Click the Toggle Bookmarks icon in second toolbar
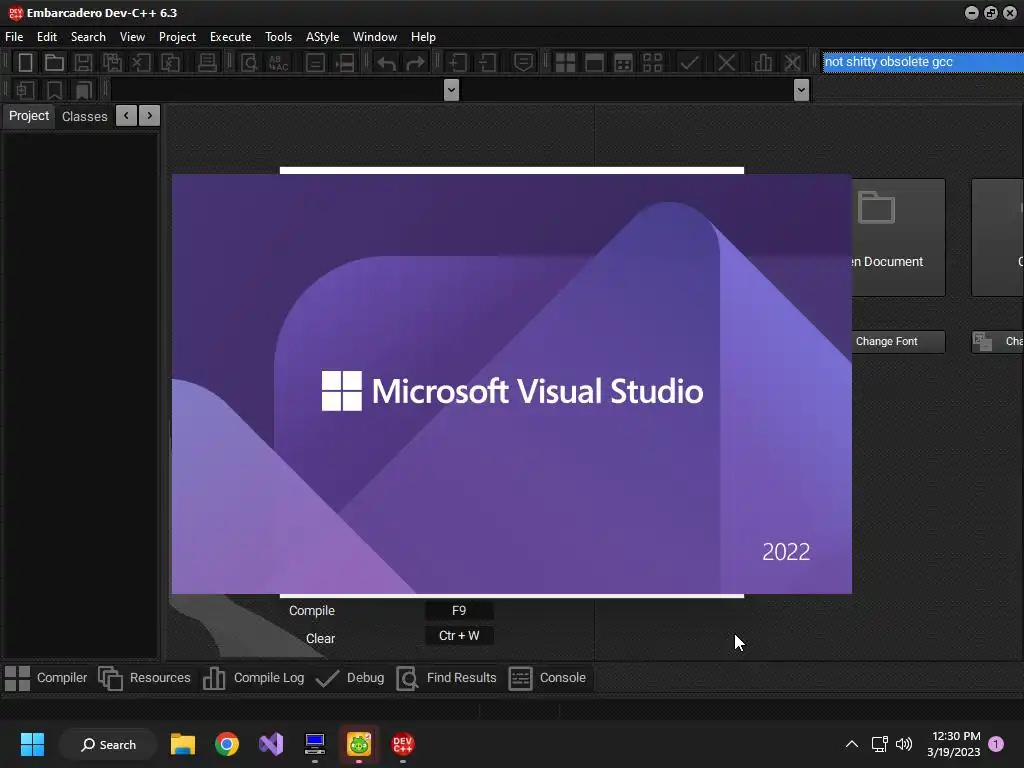 click(x=54, y=89)
